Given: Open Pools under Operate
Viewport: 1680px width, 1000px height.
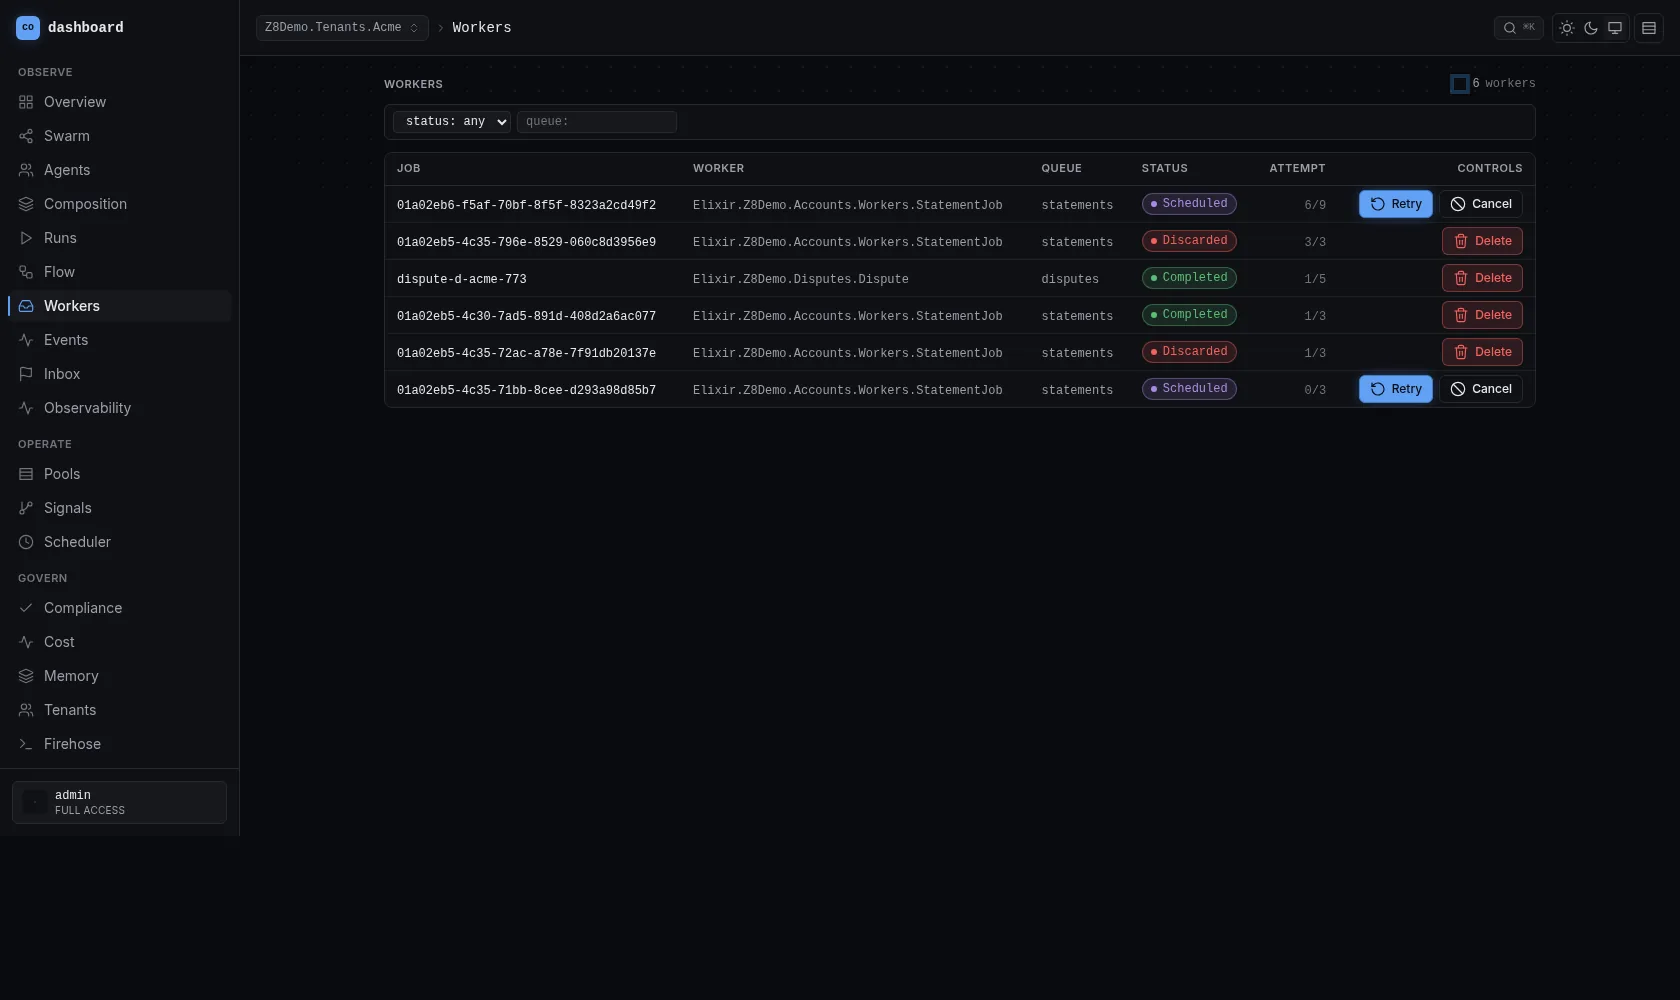Looking at the screenshot, I should coord(120,474).
